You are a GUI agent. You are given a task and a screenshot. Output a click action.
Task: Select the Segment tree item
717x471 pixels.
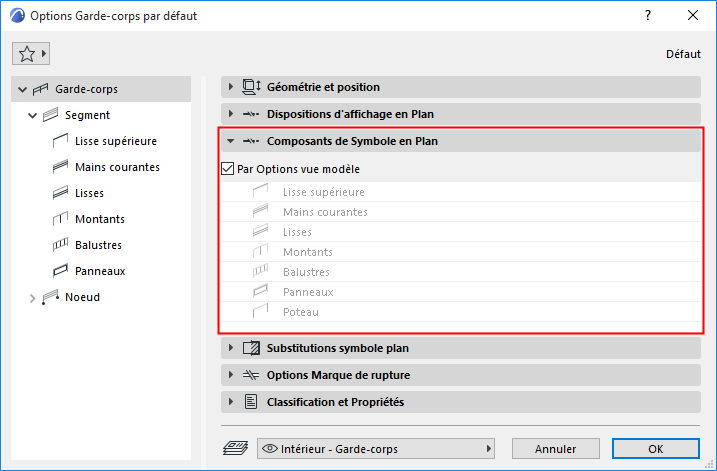(87, 115)
